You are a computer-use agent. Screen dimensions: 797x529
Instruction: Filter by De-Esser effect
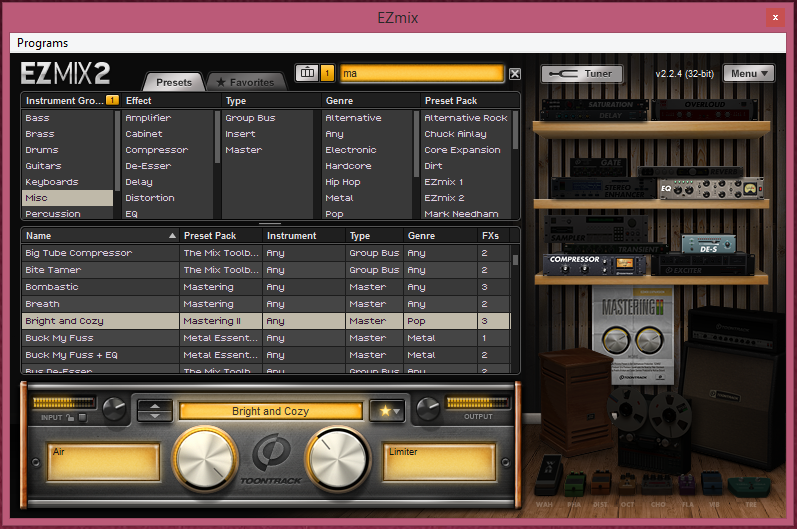168,166
